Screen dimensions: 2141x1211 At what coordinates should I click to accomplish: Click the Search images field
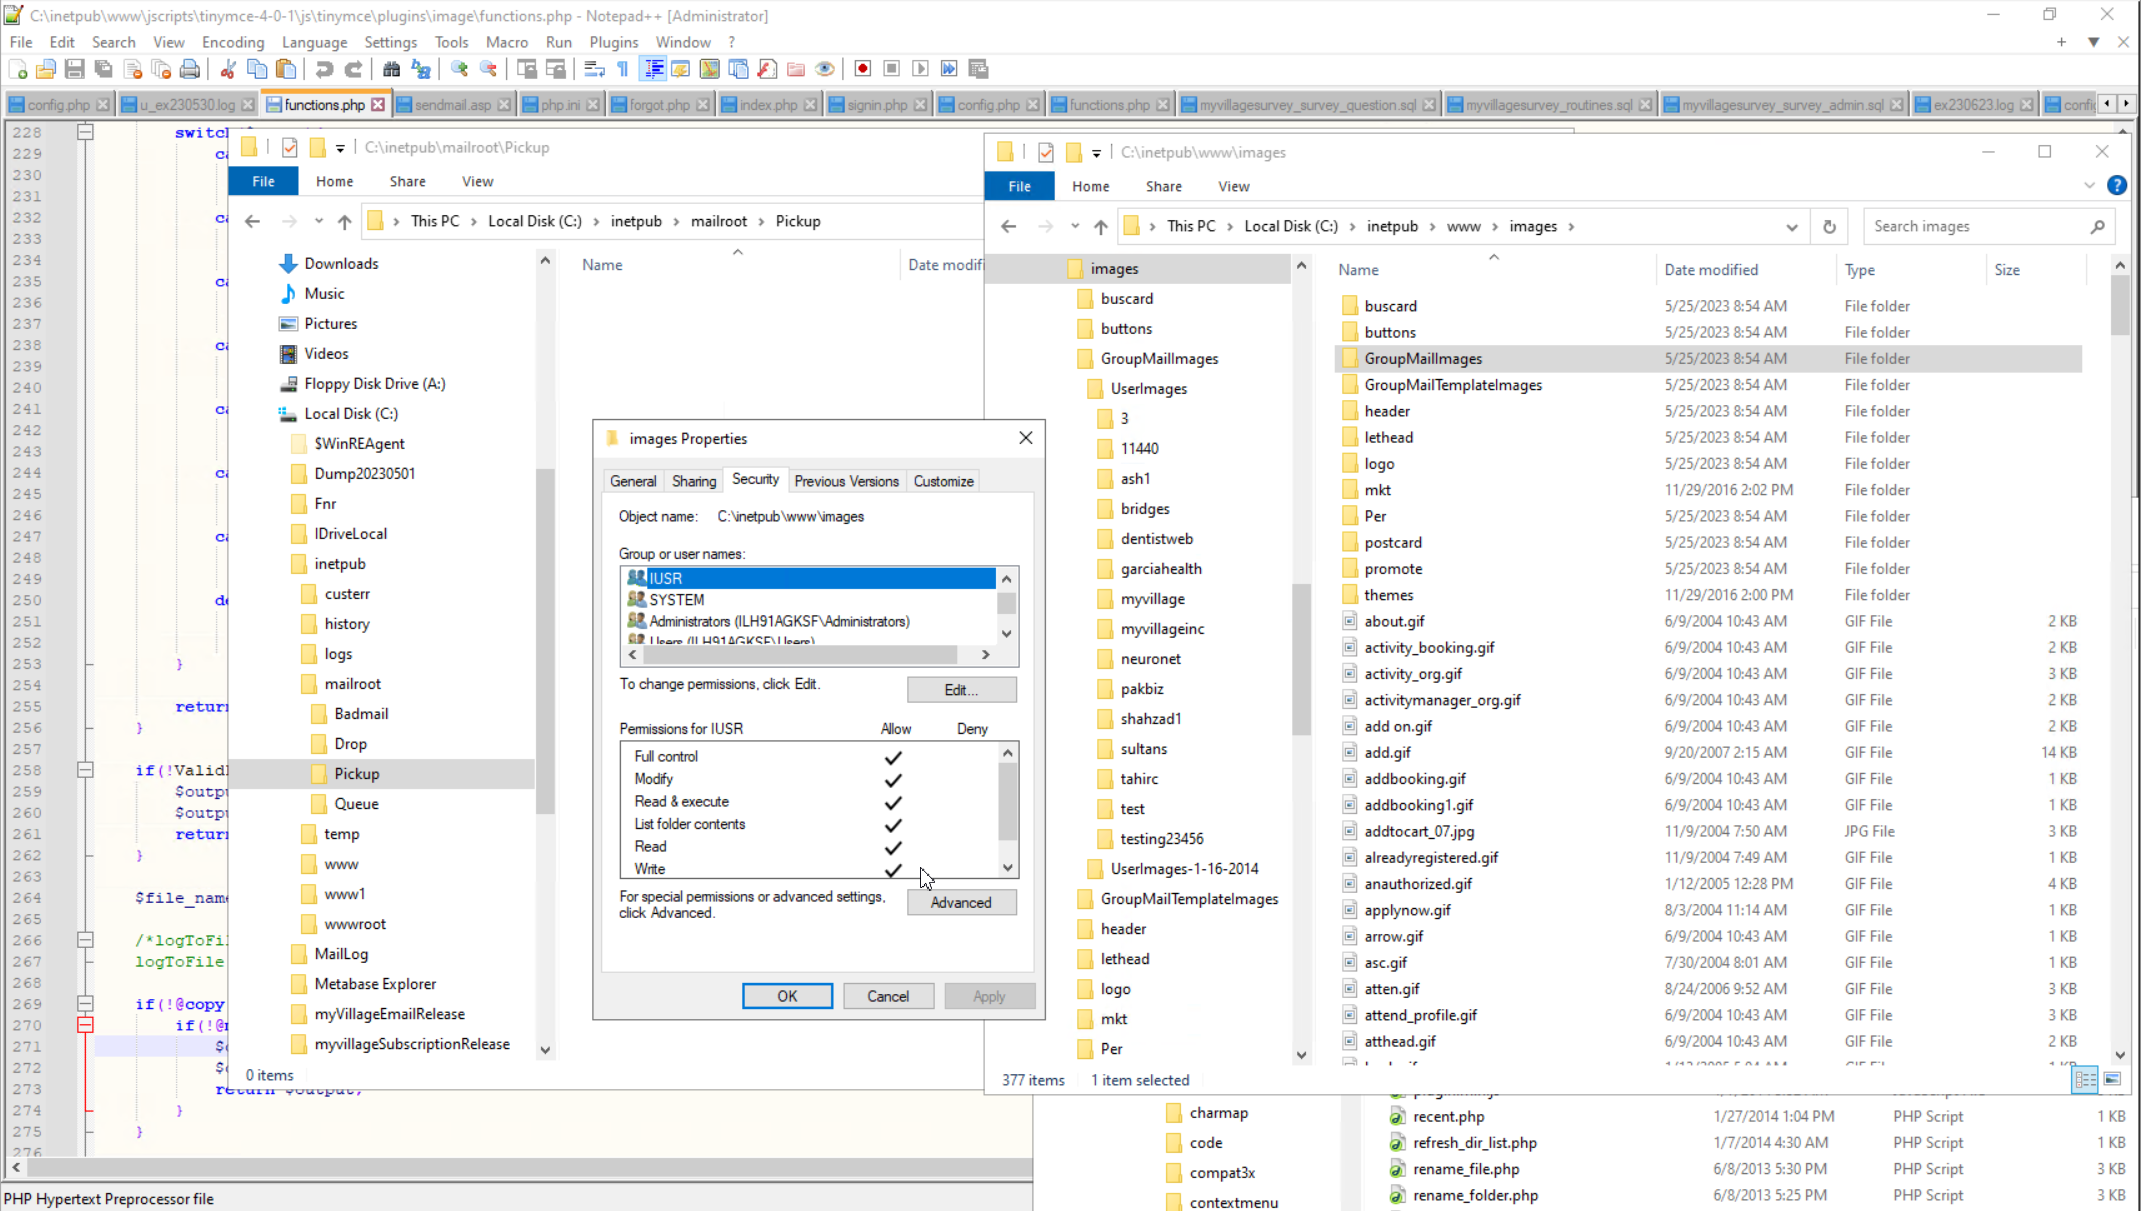pos(1975,227)
